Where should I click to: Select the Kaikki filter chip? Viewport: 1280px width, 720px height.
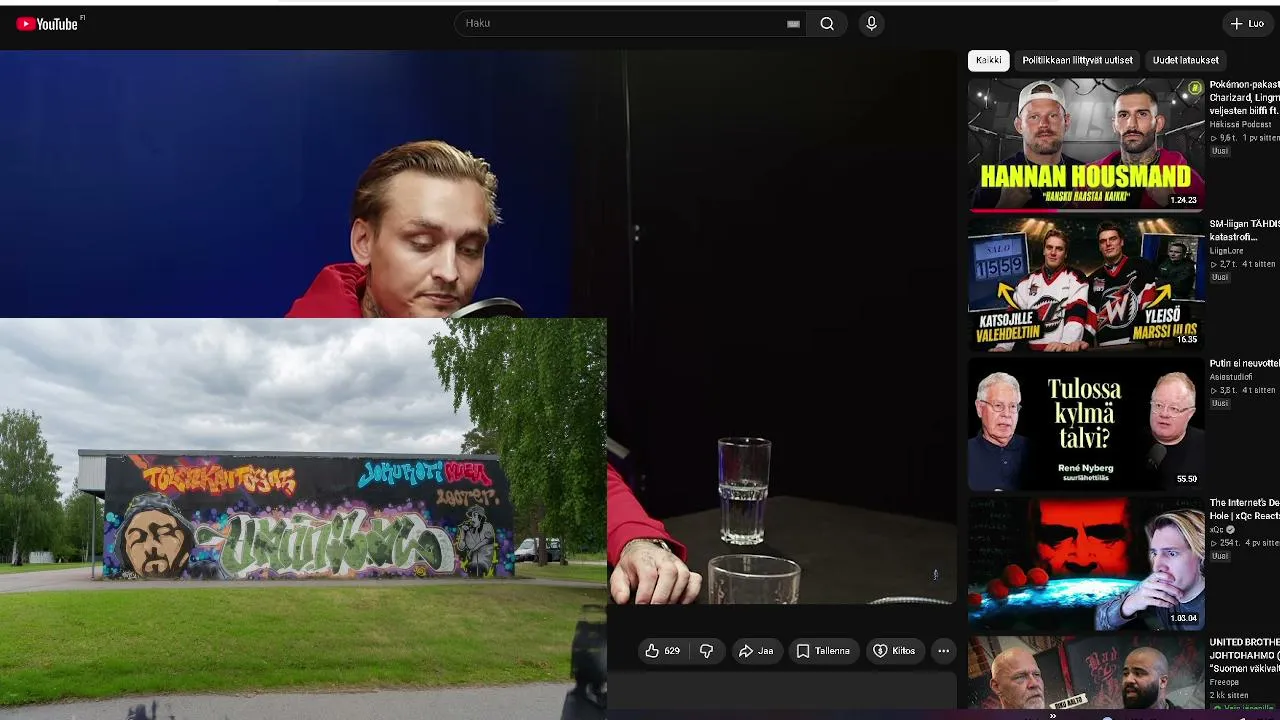(989, 60)
